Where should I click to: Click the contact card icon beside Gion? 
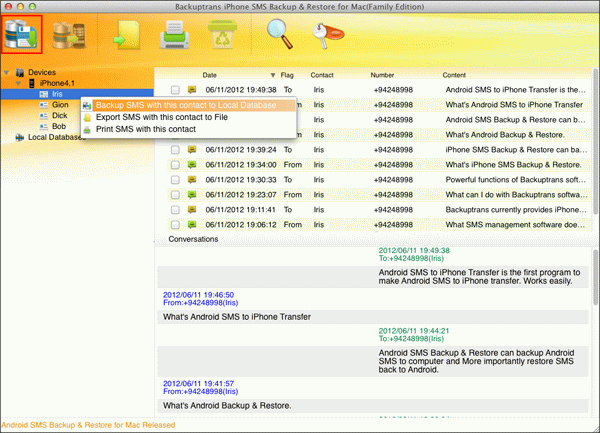44,105
